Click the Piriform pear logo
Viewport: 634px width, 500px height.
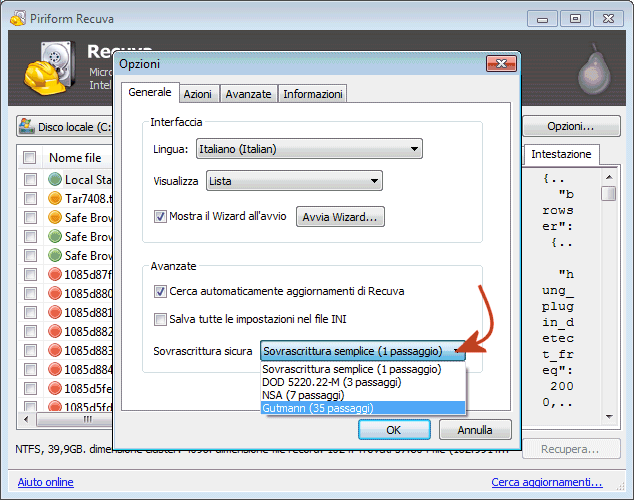[x=594, y=70]
